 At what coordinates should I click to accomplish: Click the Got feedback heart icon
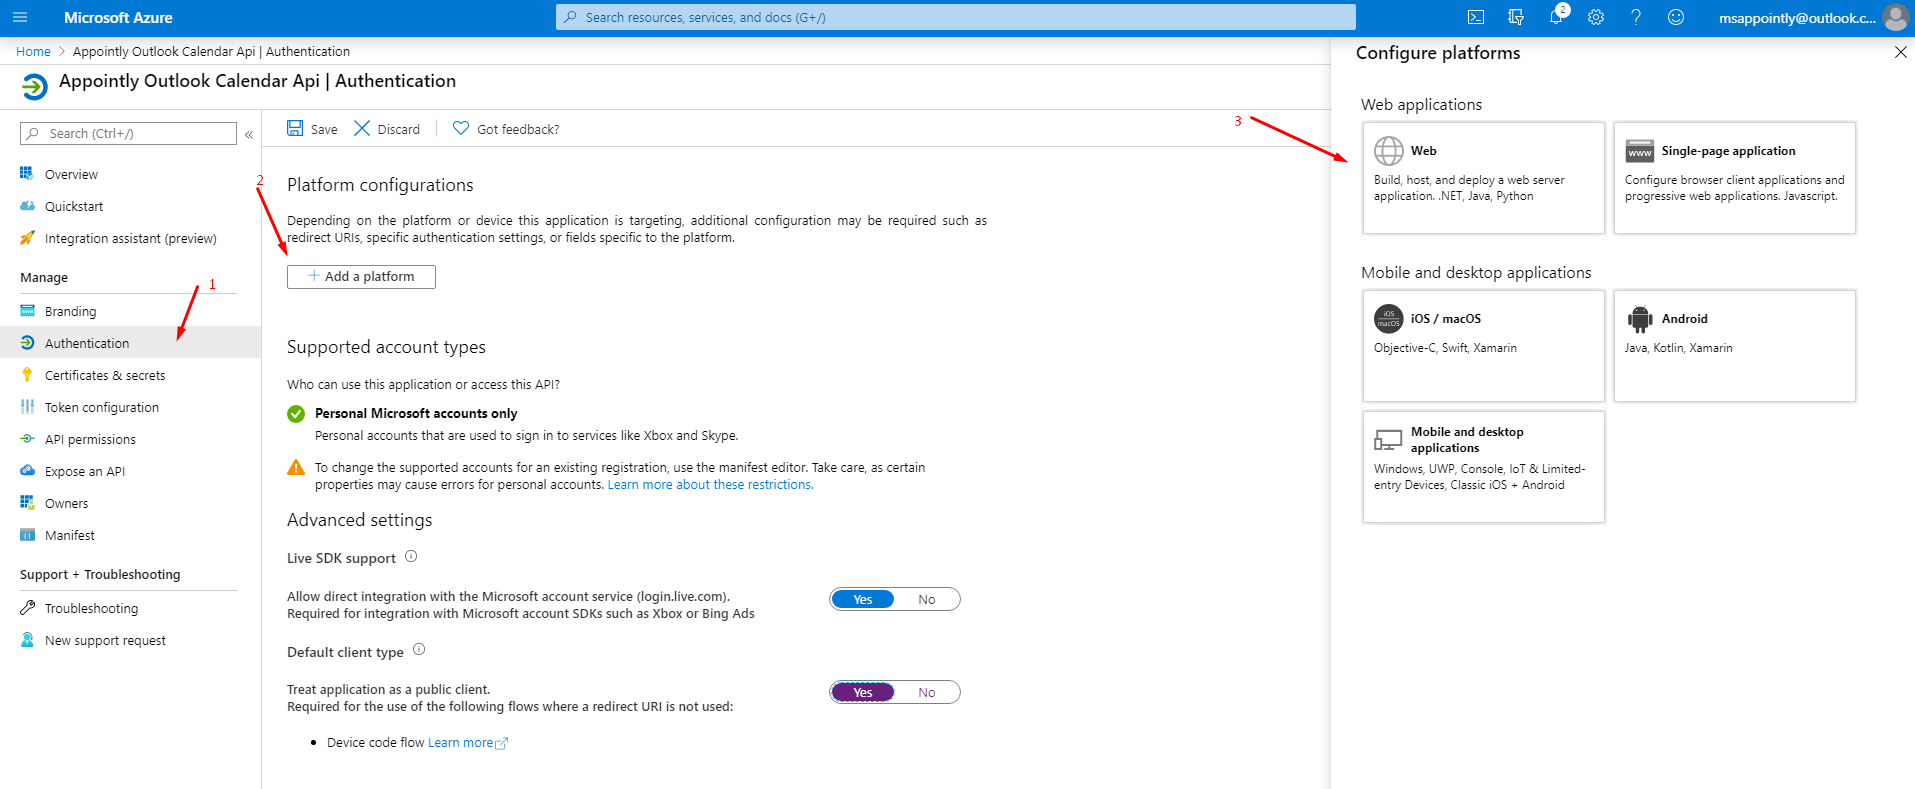coord(461,128)
